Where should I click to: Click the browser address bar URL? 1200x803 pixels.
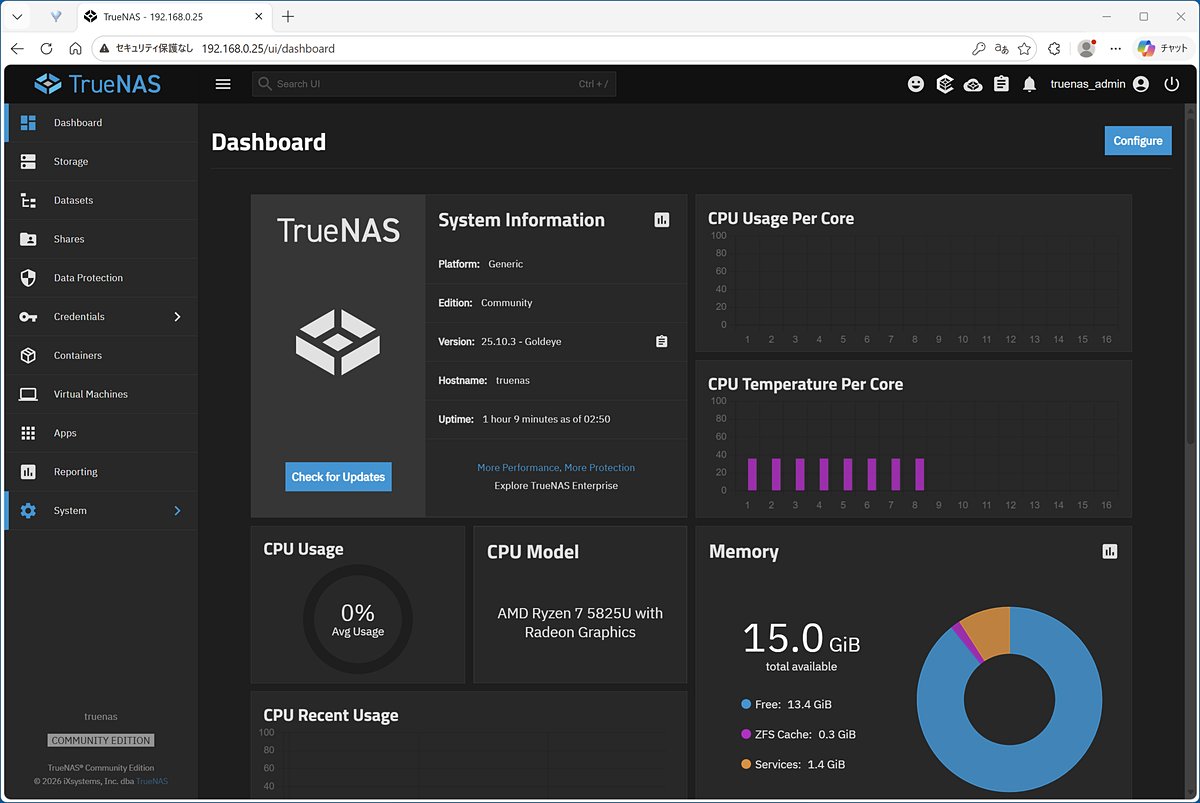tap(268, 48)
